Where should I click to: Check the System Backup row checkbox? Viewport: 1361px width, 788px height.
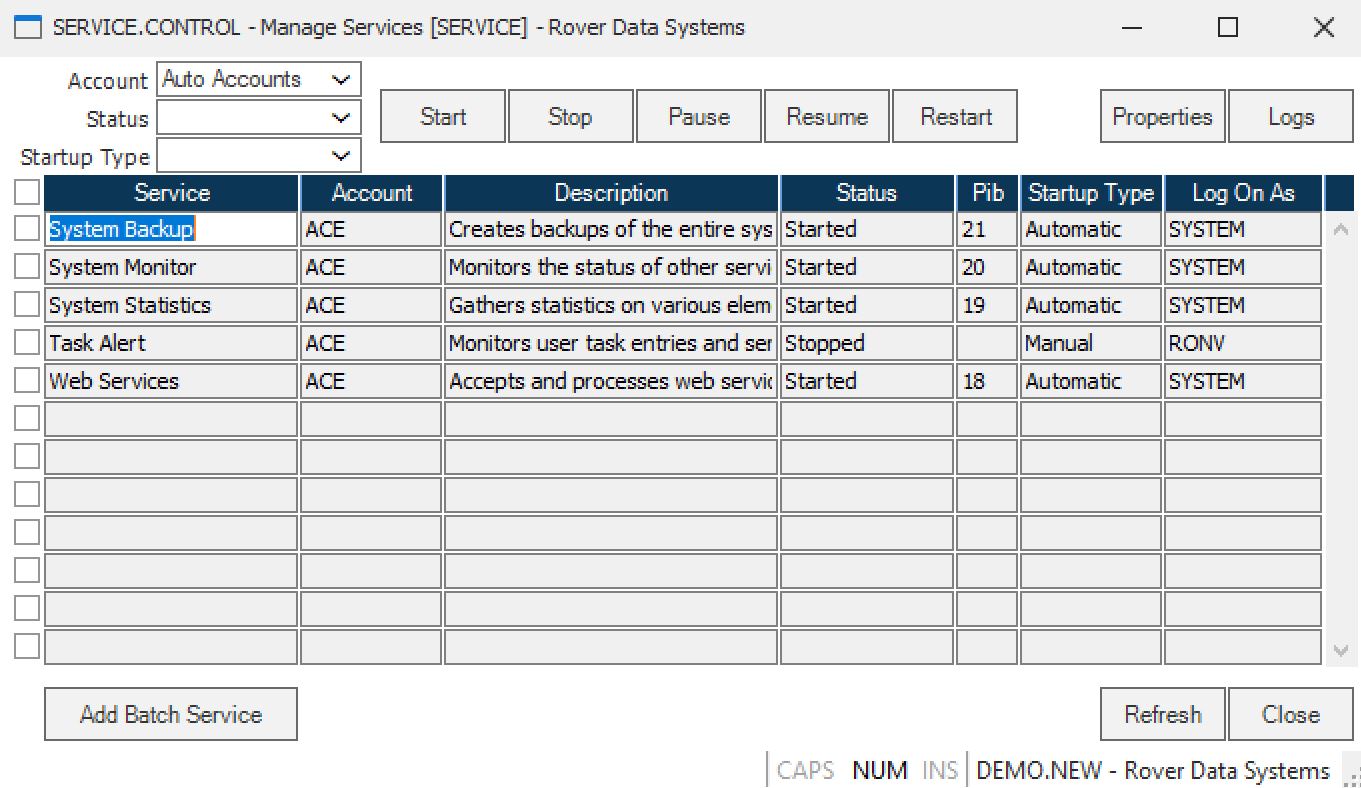[x=25, y=229]
